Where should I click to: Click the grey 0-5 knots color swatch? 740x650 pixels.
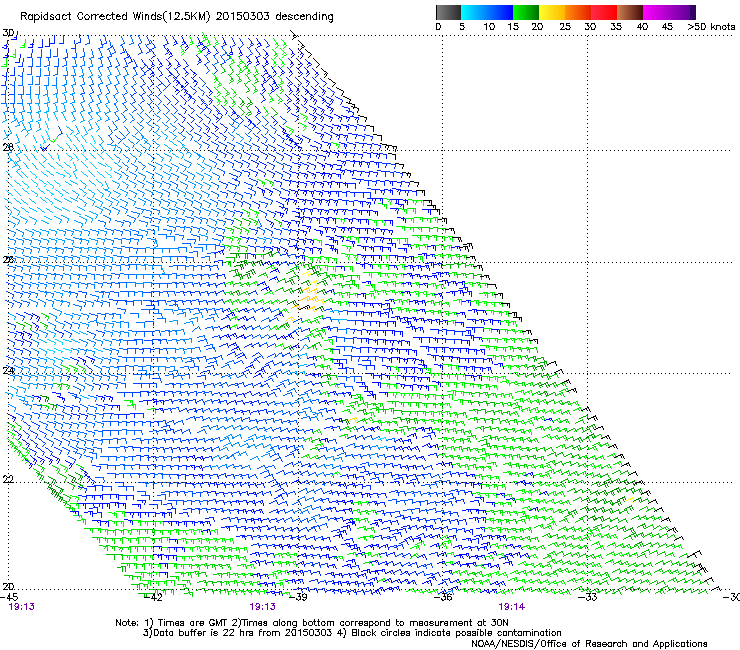pyautogui.click(x=448, y=12)
